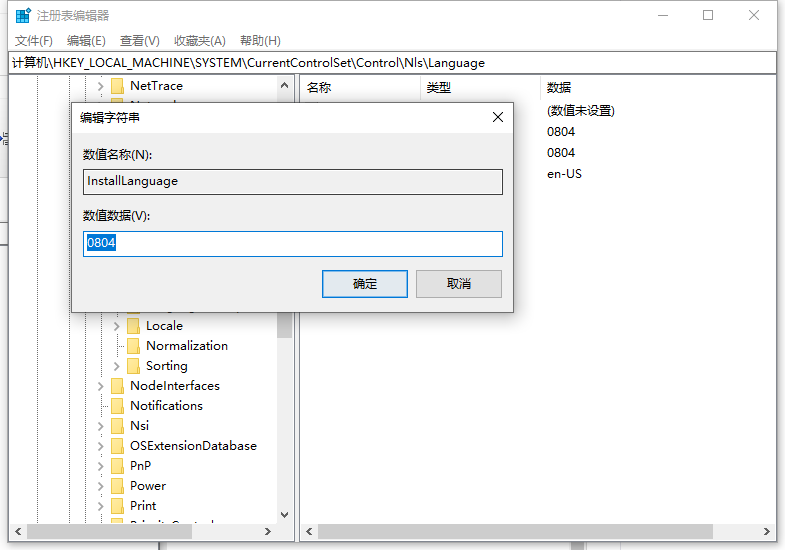
Task: Click the Normalization folder icon
Action: [x=133, y=346]
